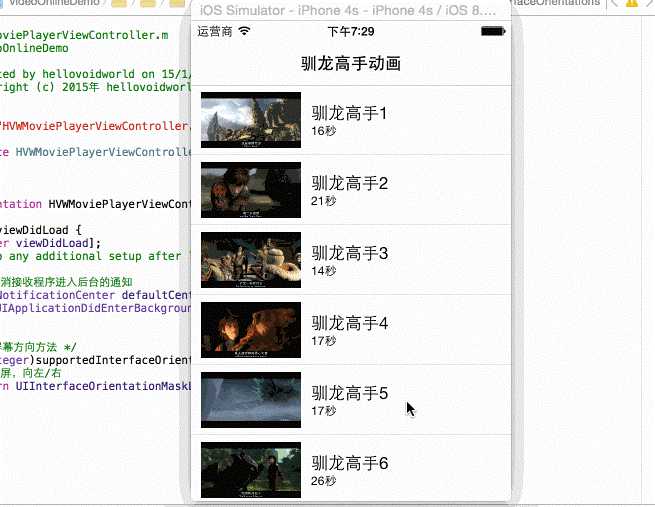Click the hellovoidworld on 15/1 comment line
This screenshot has height=507, width=655.
pyautogui.click(x=95, y=74)
